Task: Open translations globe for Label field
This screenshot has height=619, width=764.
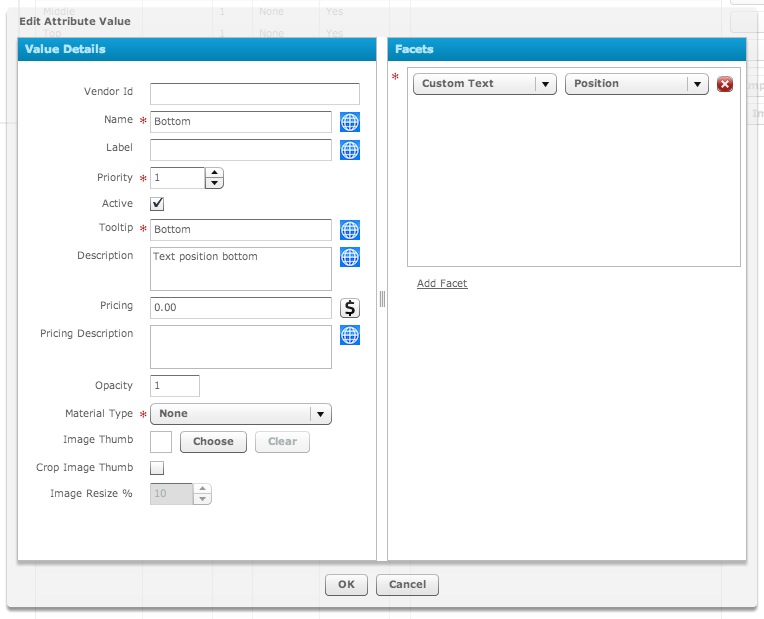Action: point(350,150)
